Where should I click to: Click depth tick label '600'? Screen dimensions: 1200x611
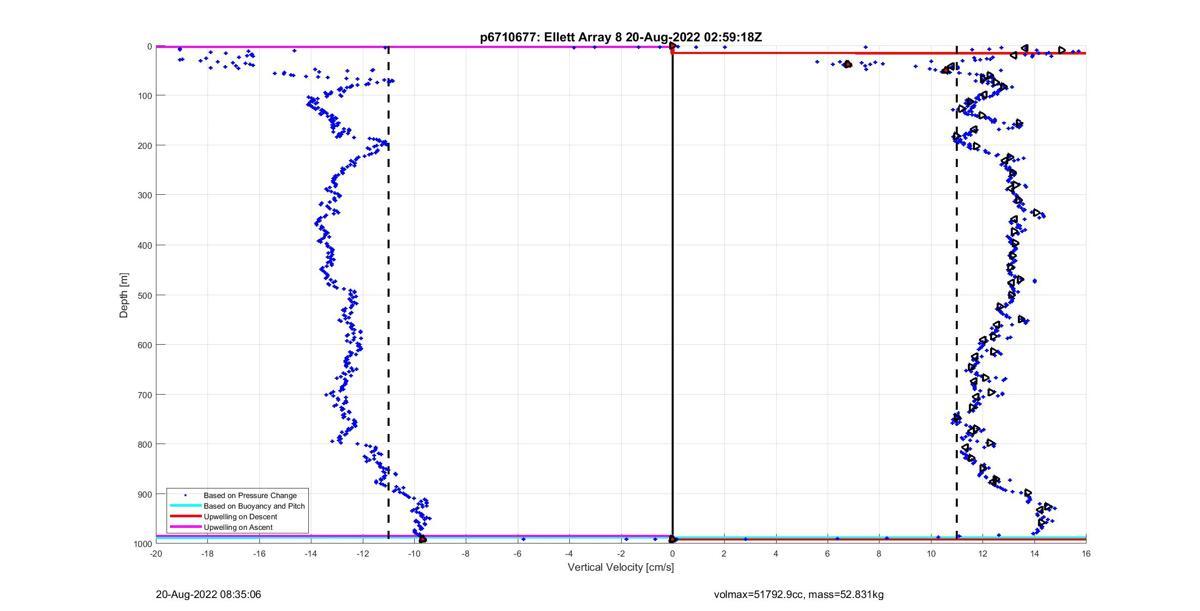(144, 345)
